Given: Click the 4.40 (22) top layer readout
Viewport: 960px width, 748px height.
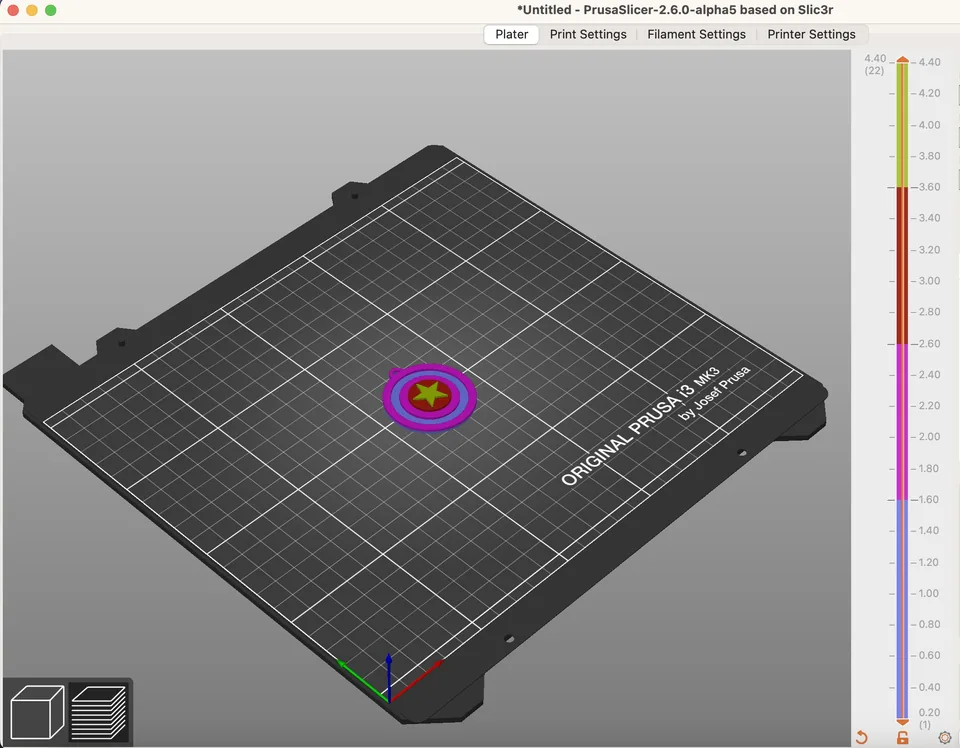Looking at the screenshot, I should pyautogui.click(x=875, y=64).
